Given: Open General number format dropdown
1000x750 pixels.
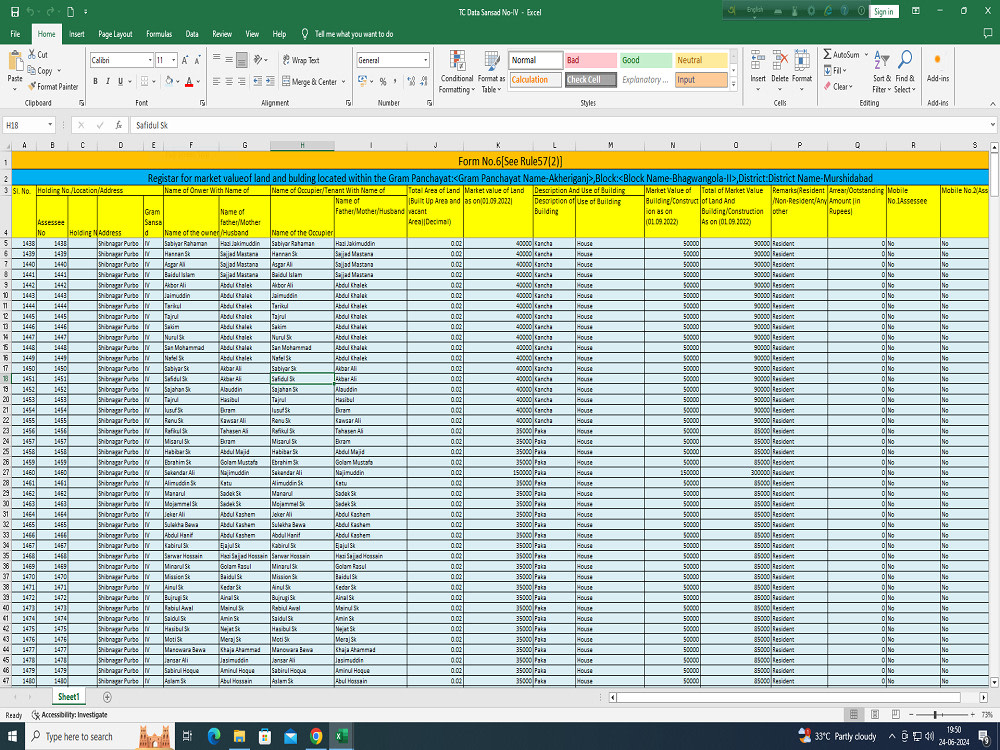Looking at the screenshot, I should point(425,60).
